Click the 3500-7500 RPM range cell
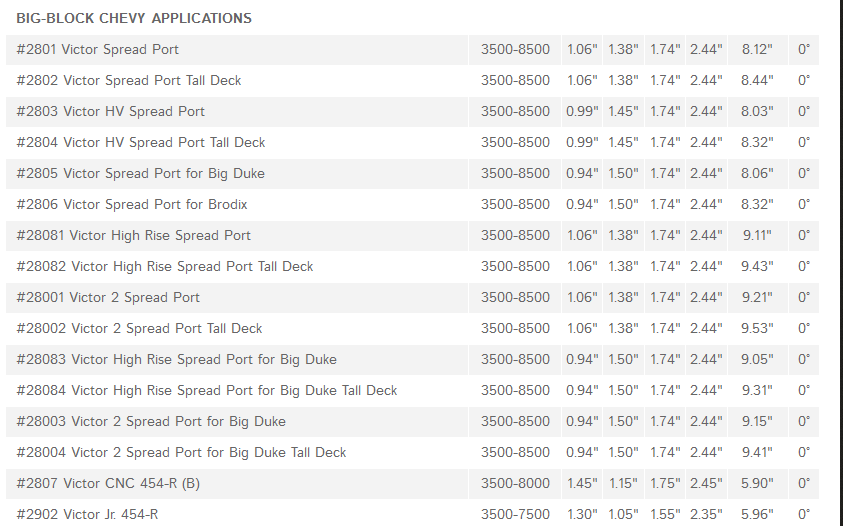Image resolution: width=843 pixels, height=526 pixels. click(x=515, y=514)
